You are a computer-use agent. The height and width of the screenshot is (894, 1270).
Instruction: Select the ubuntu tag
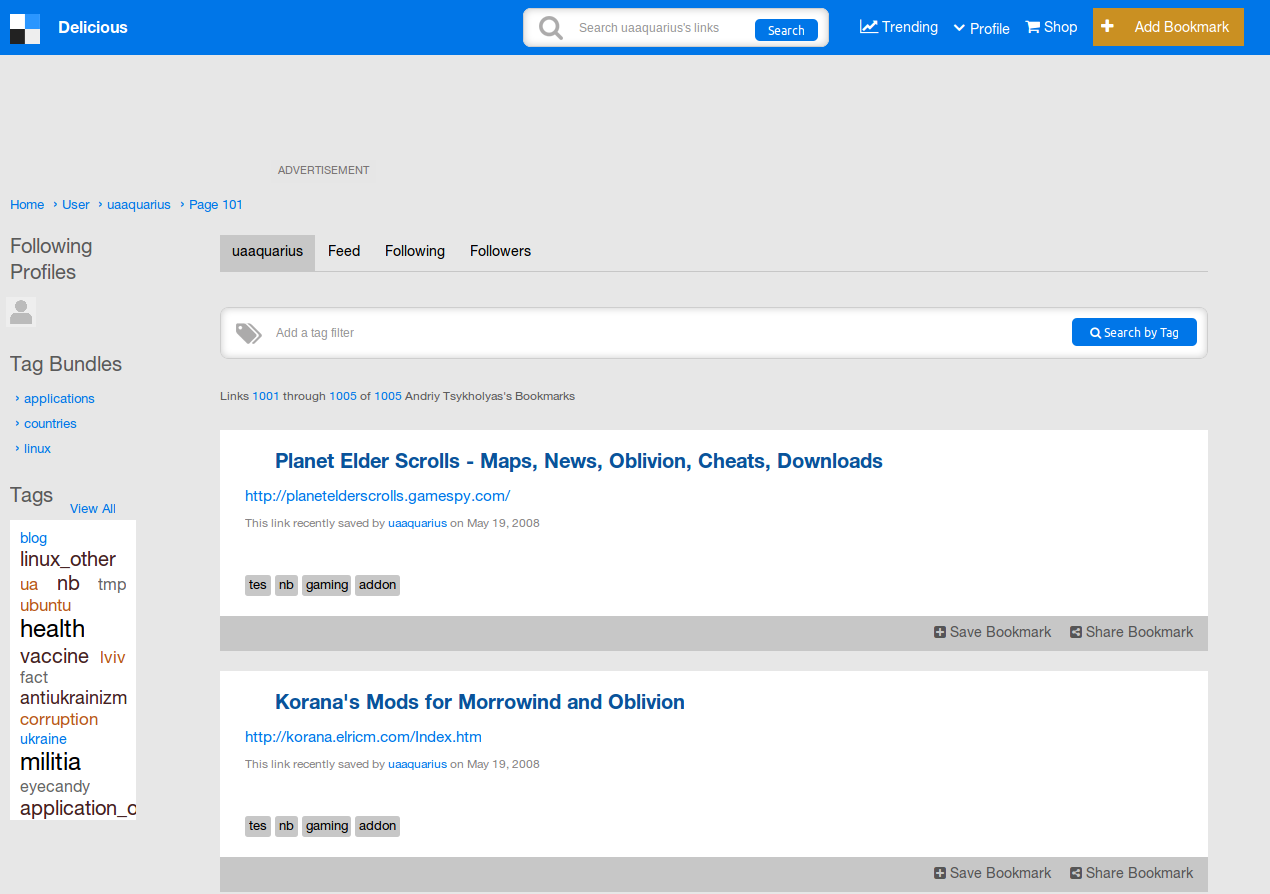pyautogui.click(x=45, y=605)
